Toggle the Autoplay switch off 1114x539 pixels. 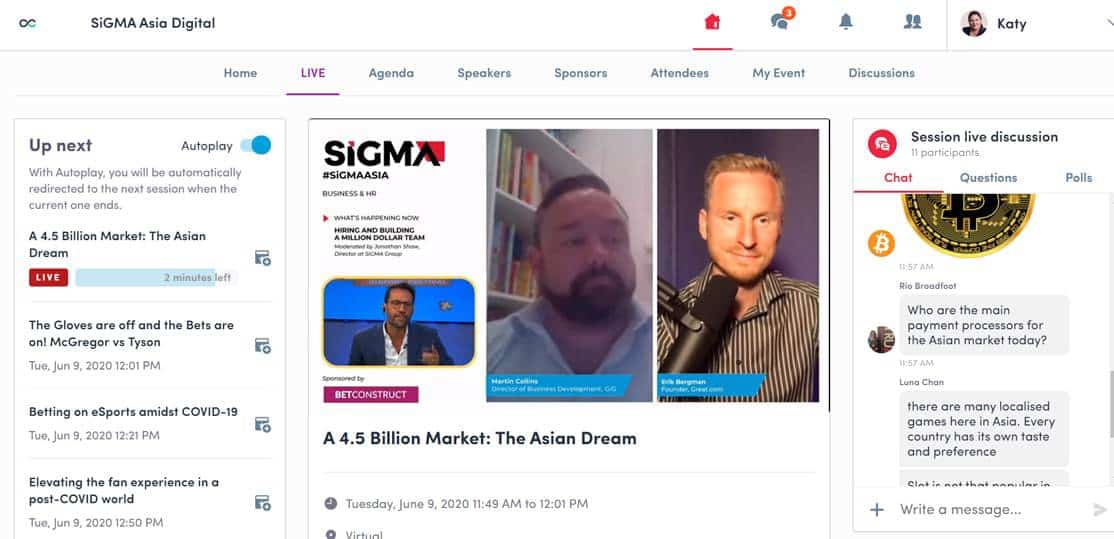click(x=256, y=146)
